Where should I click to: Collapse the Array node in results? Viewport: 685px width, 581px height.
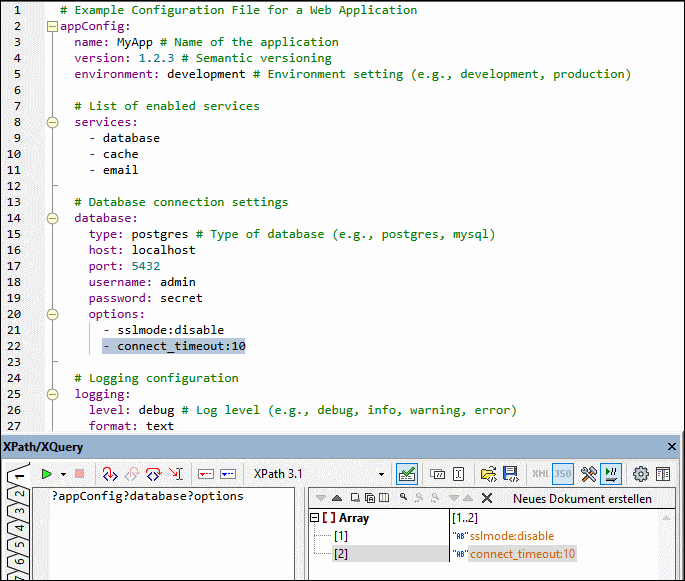315,518
